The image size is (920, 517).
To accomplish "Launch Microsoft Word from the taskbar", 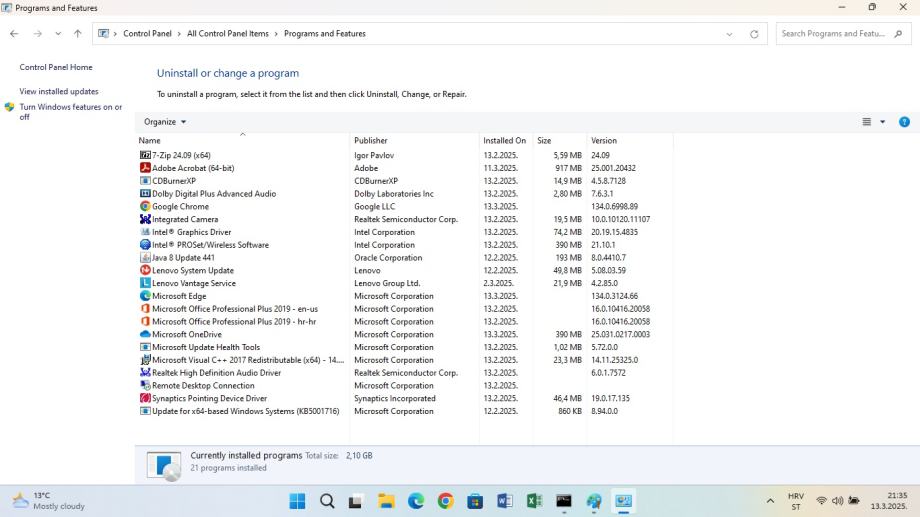I will click(x=505, y=501).
